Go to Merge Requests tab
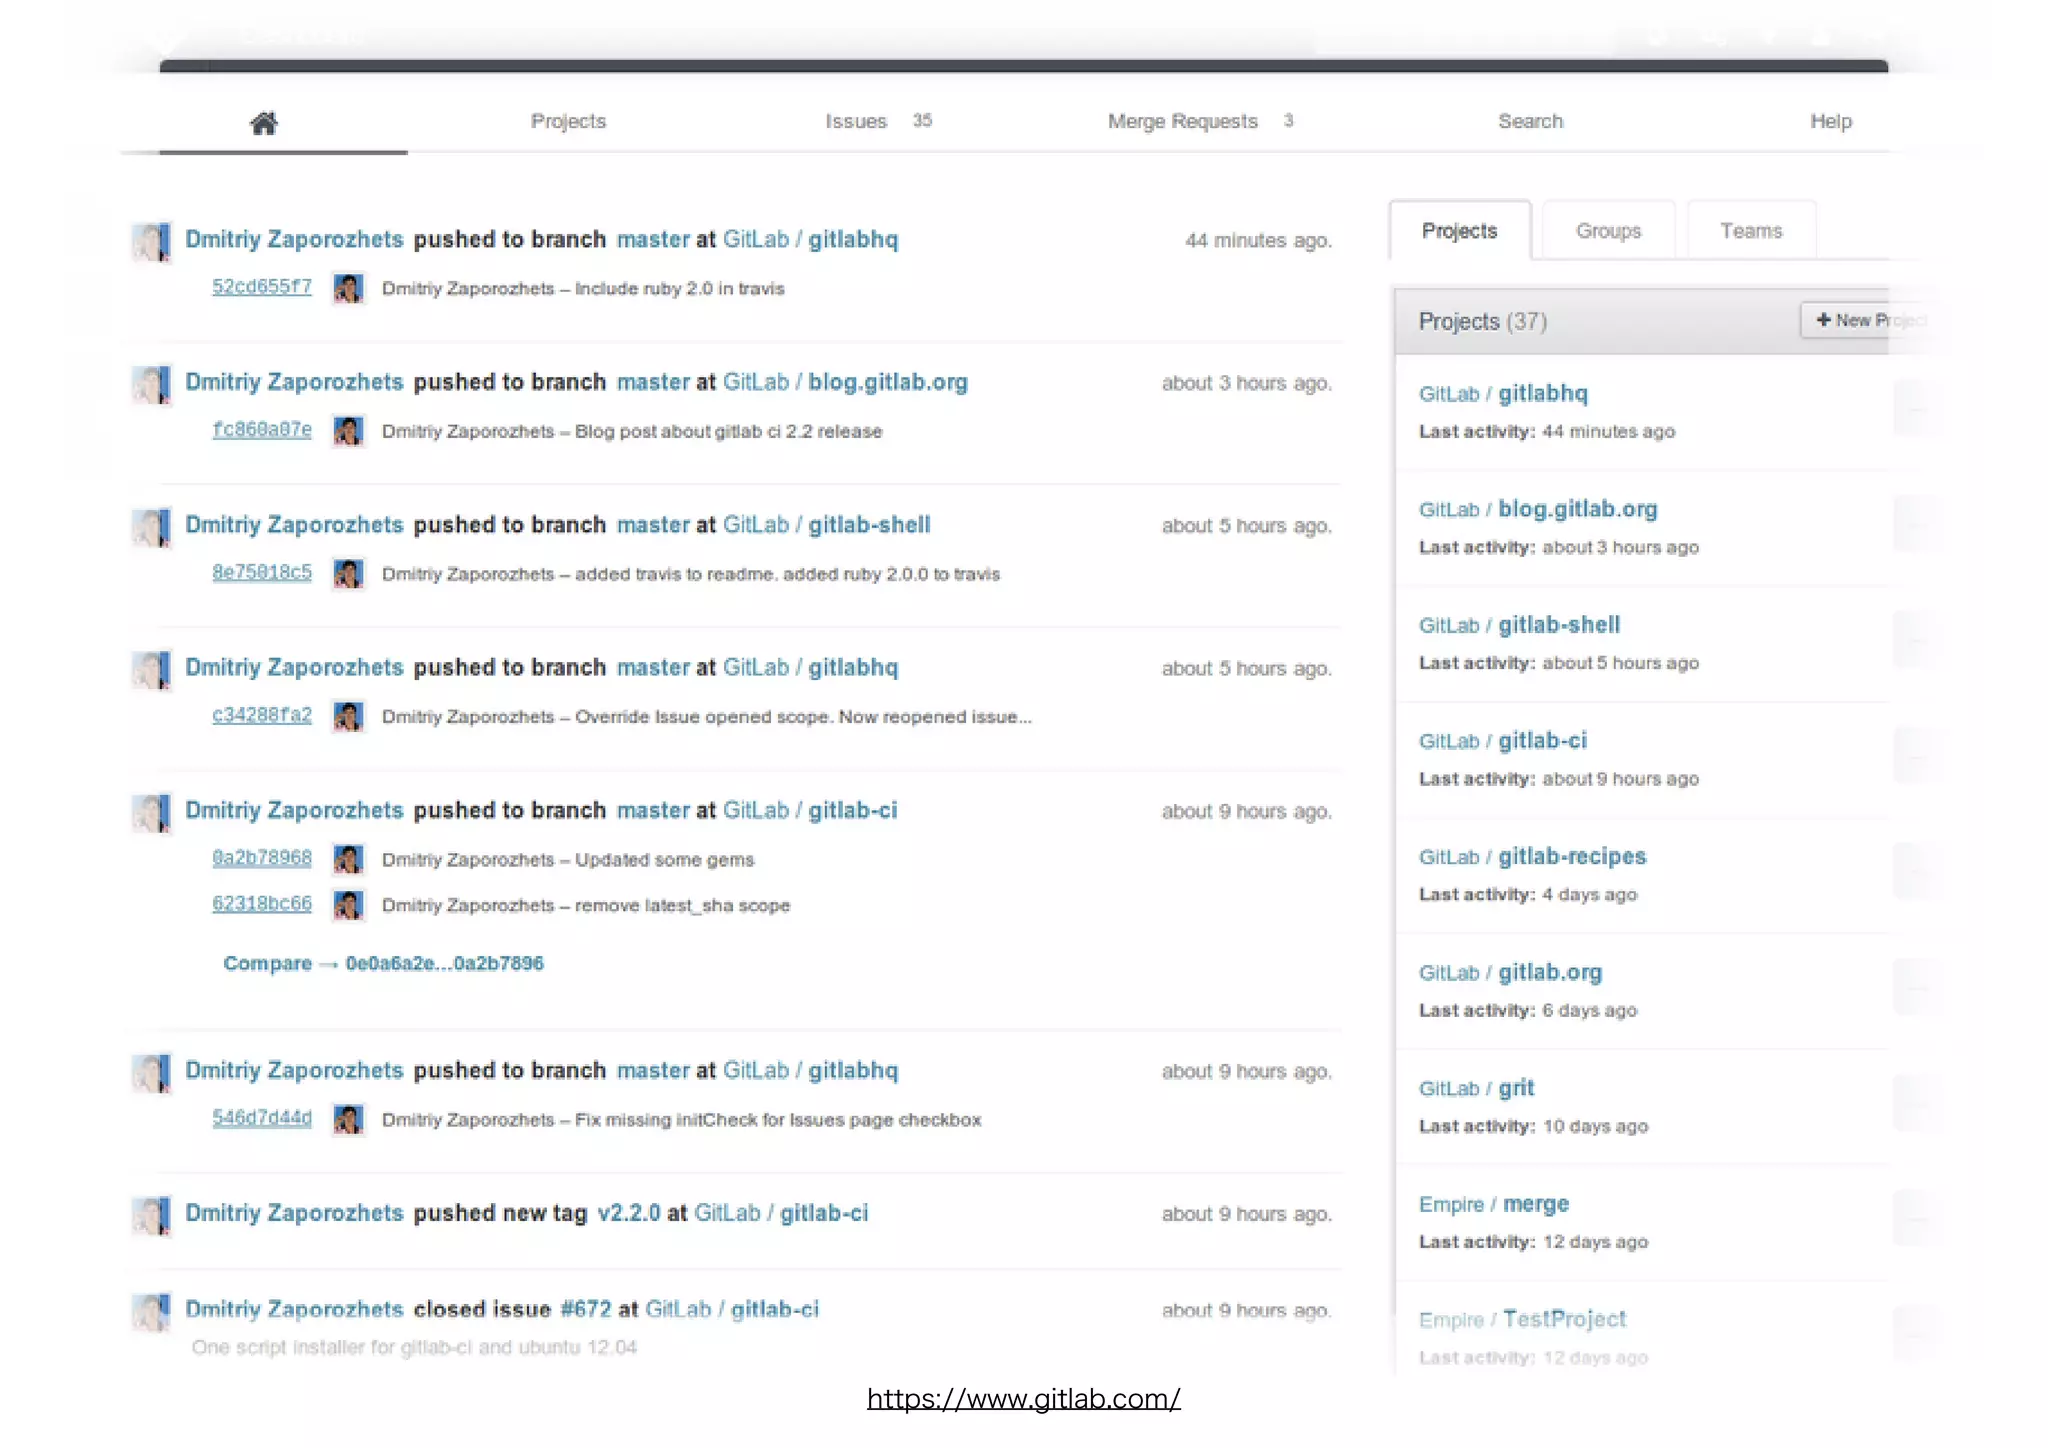 click(x=1182, y=121)
